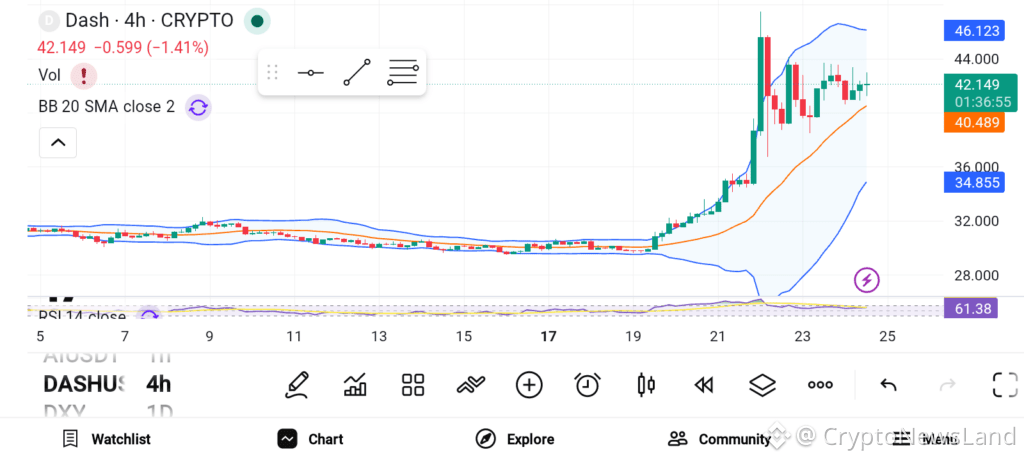The width and height of the screenshot is (1024, 461).
Task: Switch to the Chart tab
Action: point(310,439)
